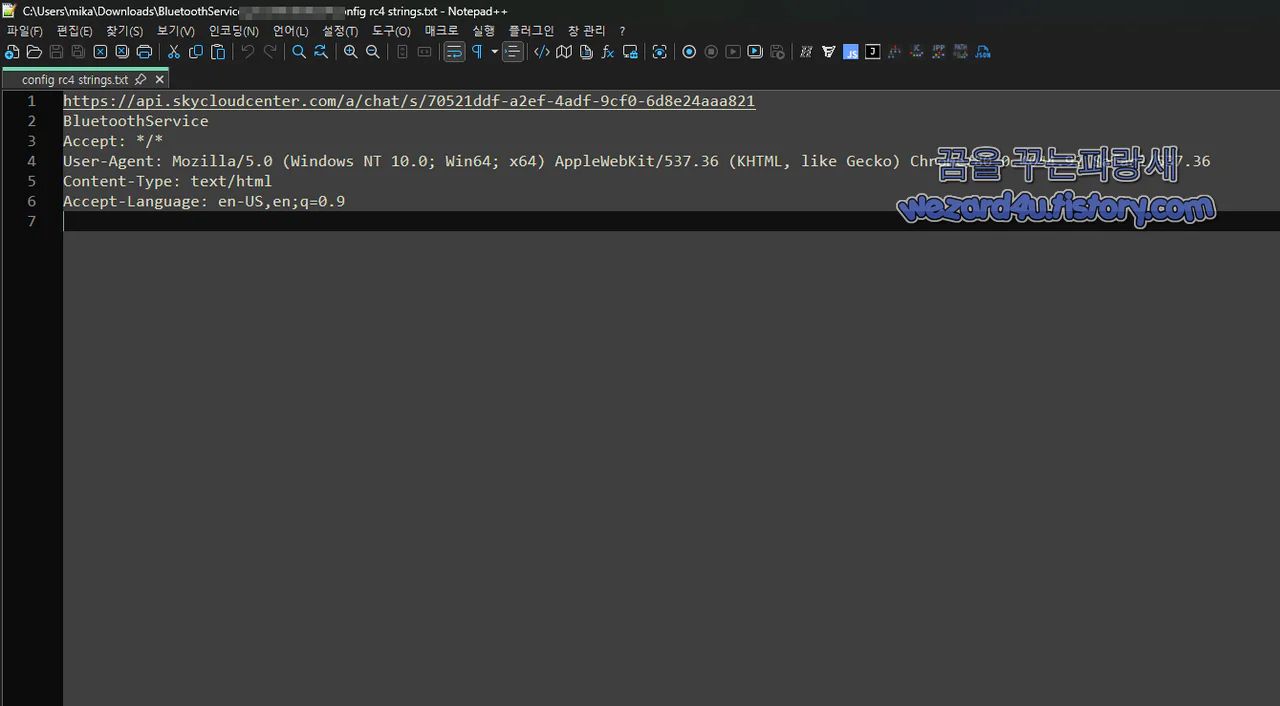Toggle indent guide toolbar button
The image size is (1280, 706).
coord(513,52)
